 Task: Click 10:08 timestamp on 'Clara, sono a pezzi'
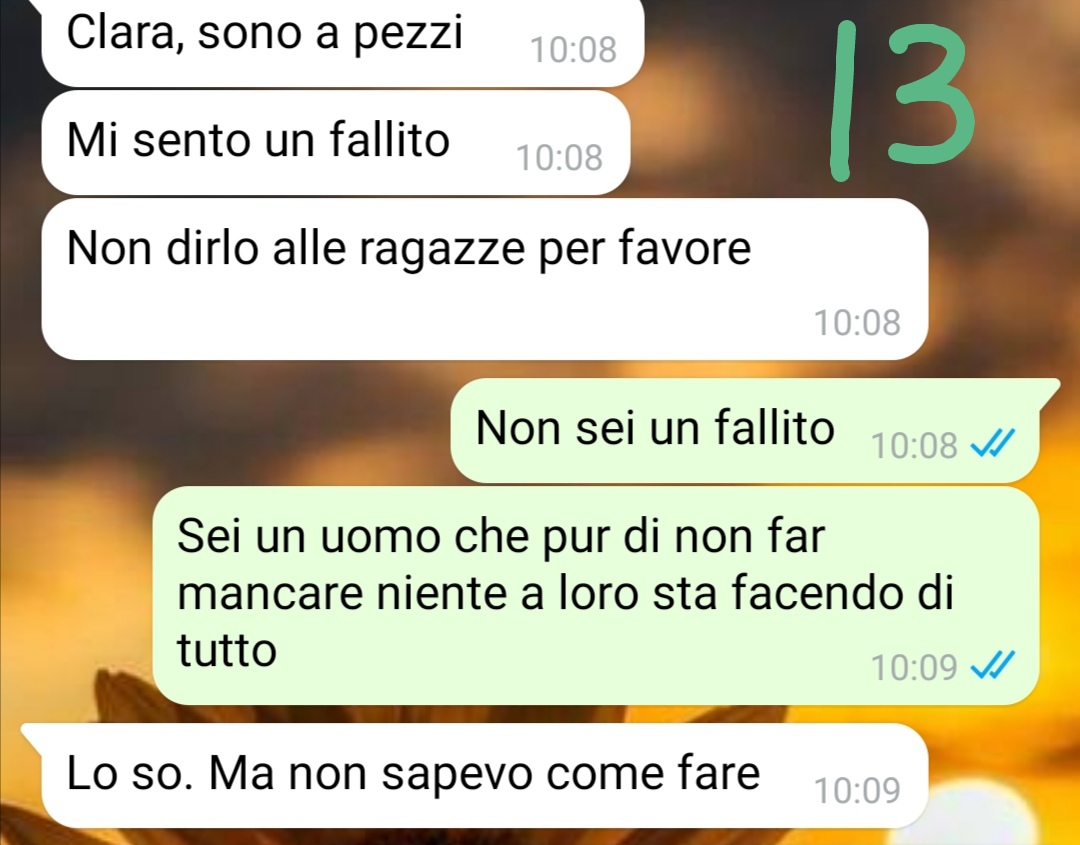click(573, 50)
